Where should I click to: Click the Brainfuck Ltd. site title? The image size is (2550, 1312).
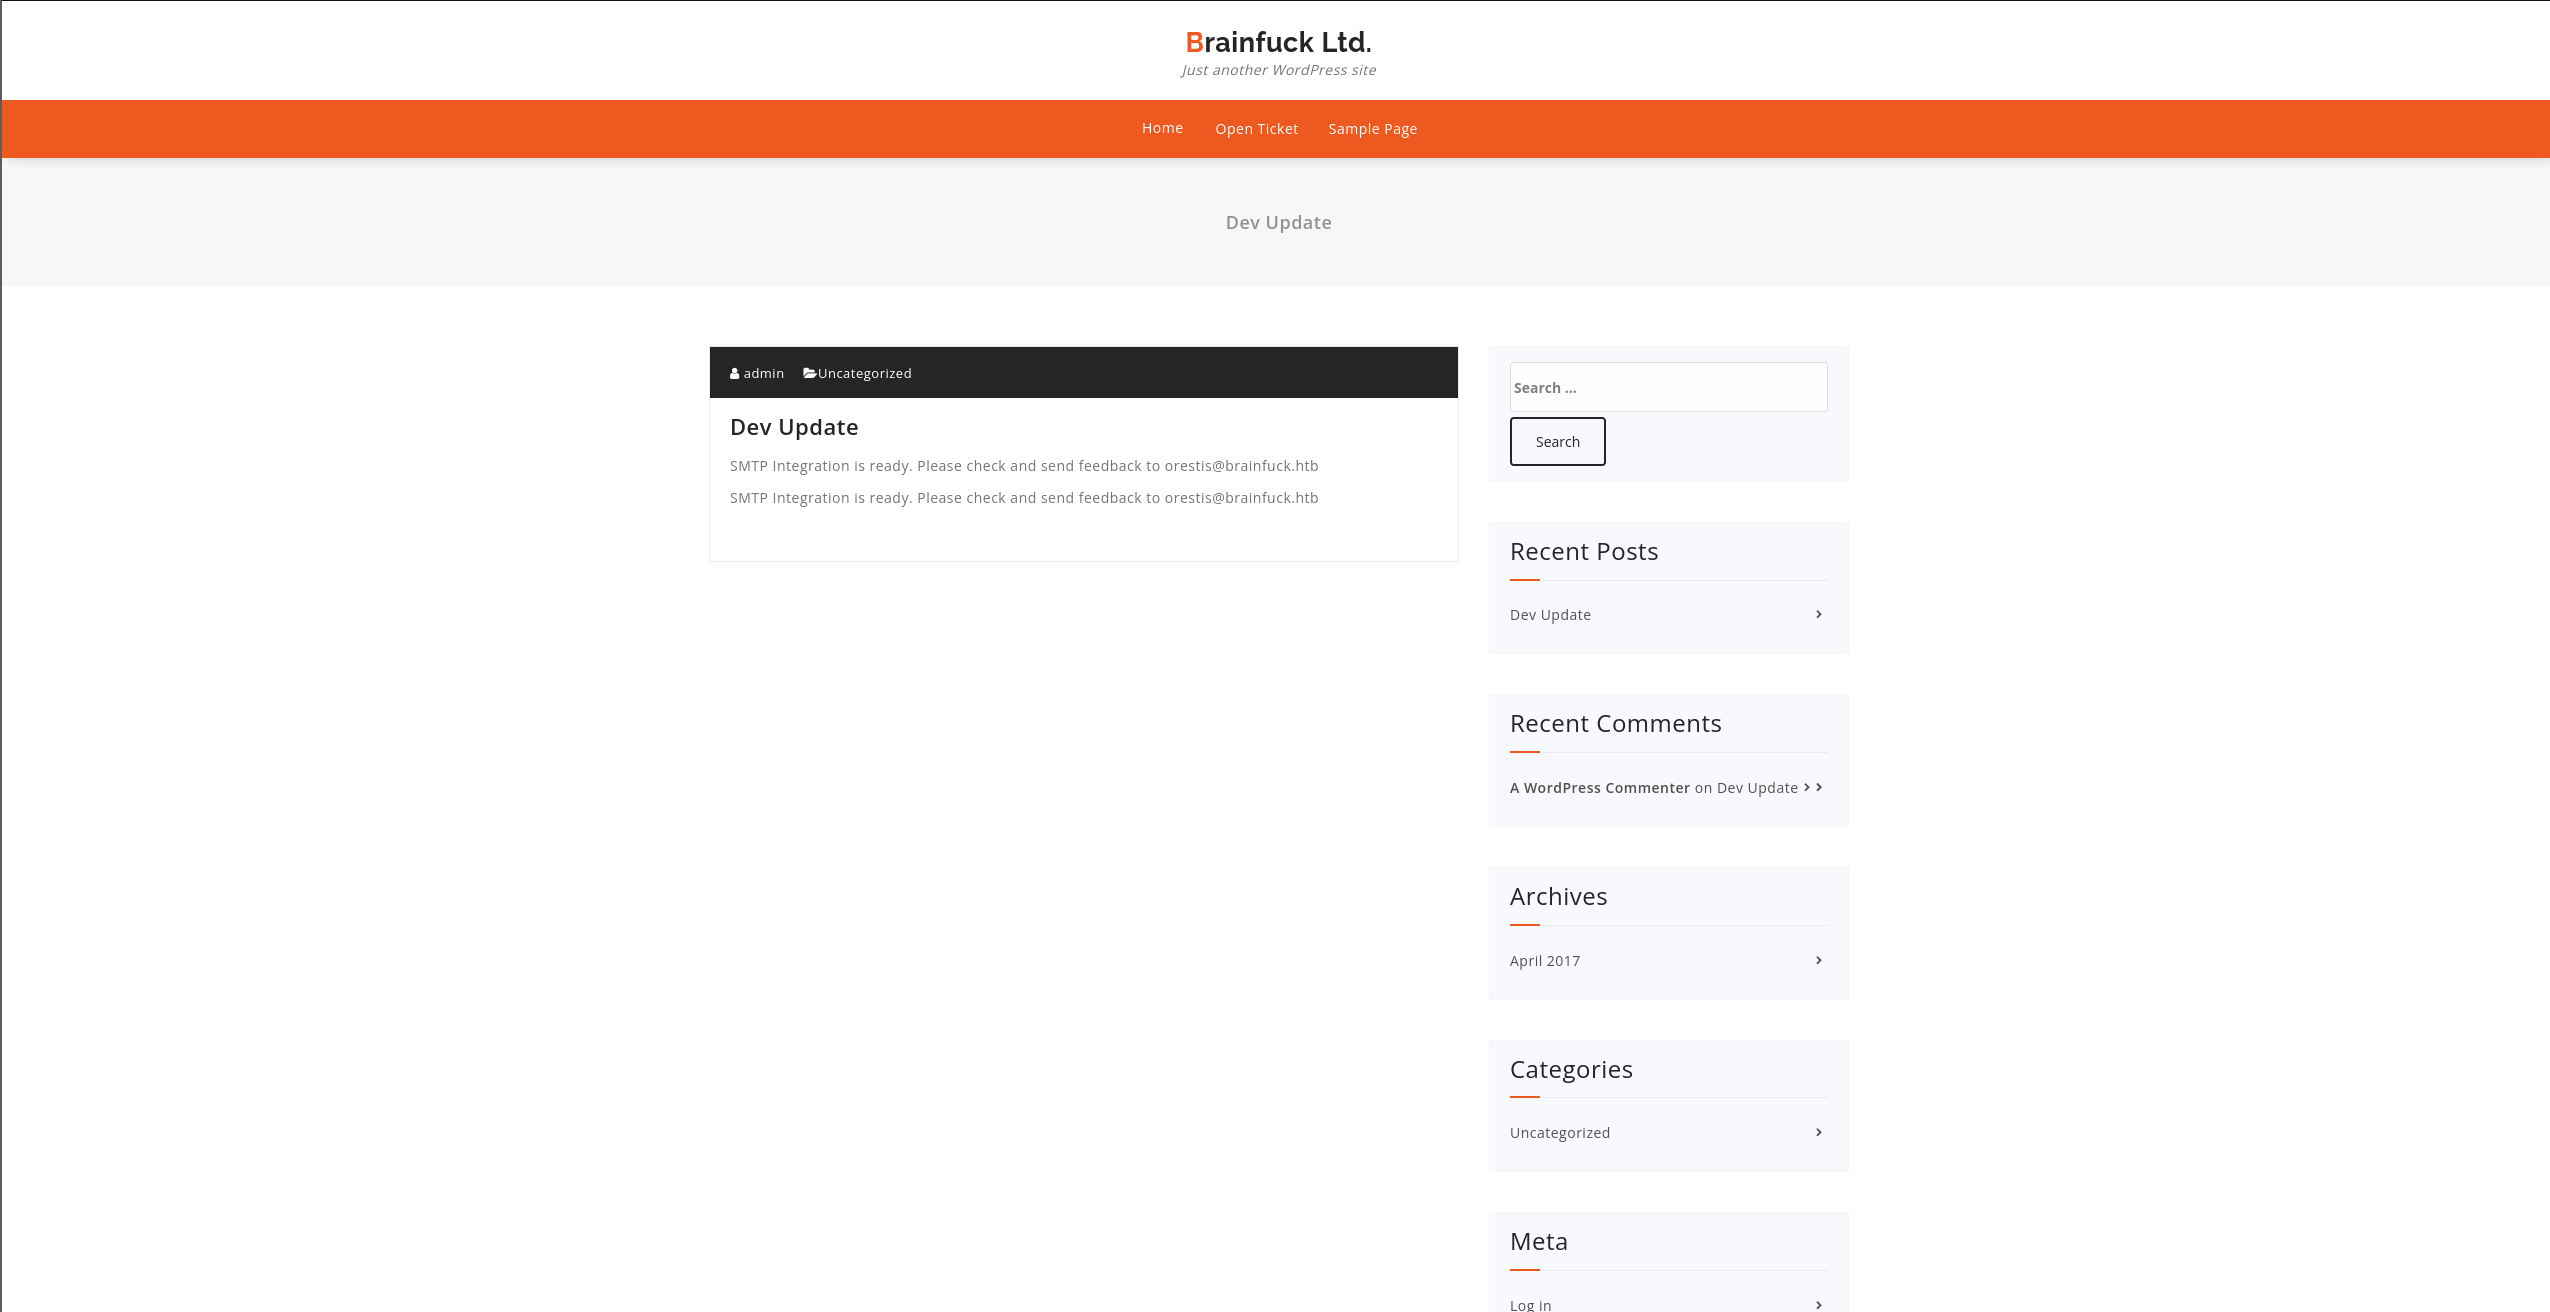click(1278, 42)
